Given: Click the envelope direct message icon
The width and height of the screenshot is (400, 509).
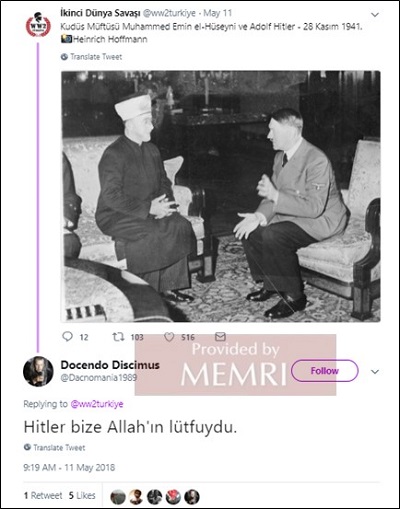Looking at the screenshot, I should pos(220,337).
